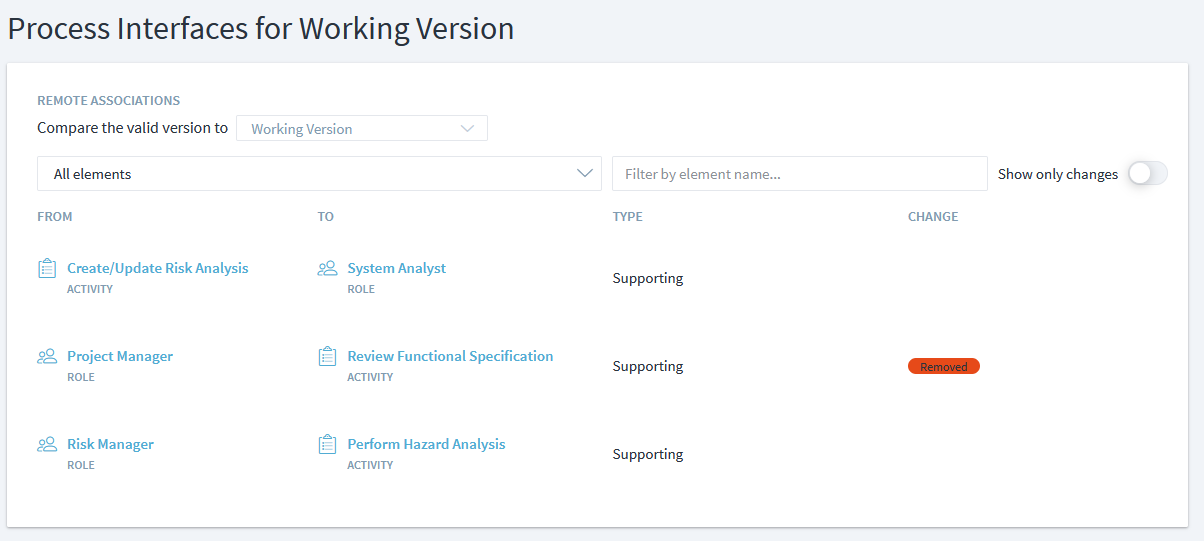Click activity icon beside Review Functional Specification
The height and width of the screenshot is (541, 1204).
pos(327,356)
